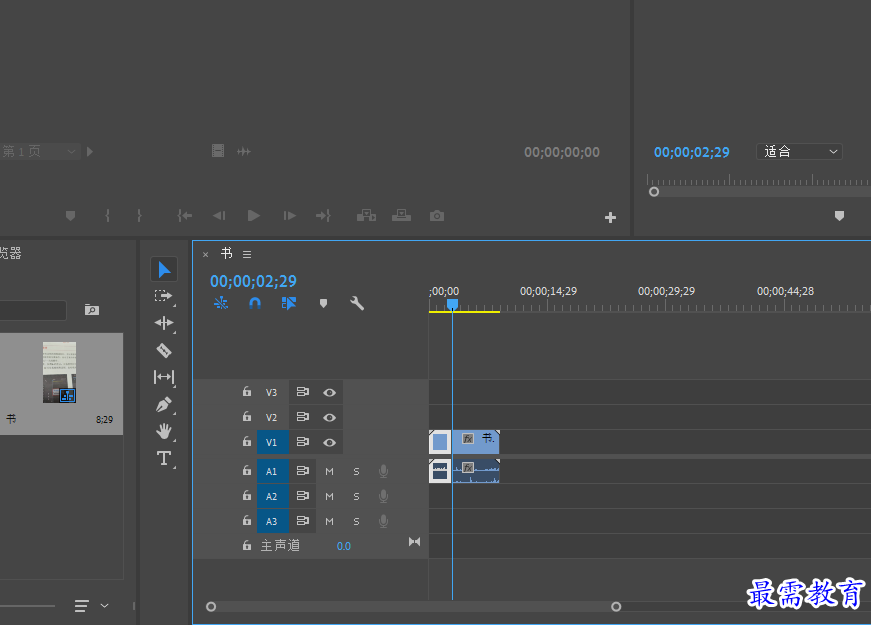This screenshot has width=871, height=625.
Task: Toggle V1 track output eye
Action: [329, 443]
